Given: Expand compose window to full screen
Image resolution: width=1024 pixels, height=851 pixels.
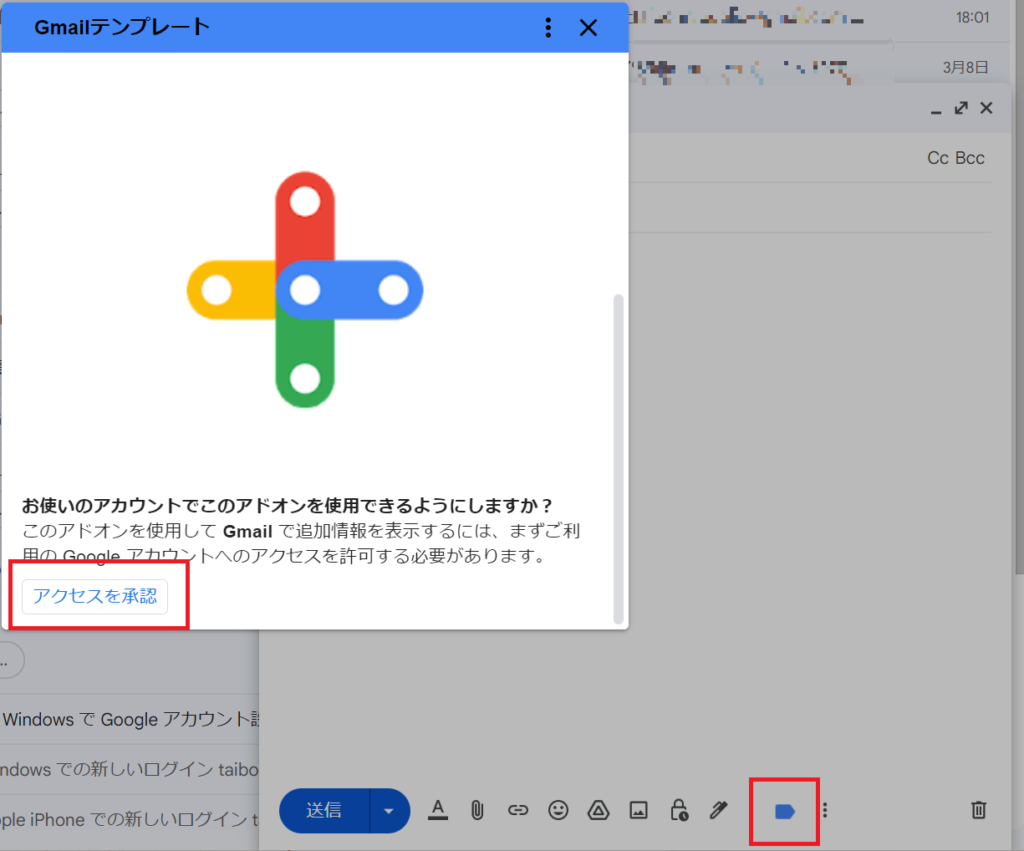Looking at the screenshot, I should pyautogui.click(x=961, y=108).
